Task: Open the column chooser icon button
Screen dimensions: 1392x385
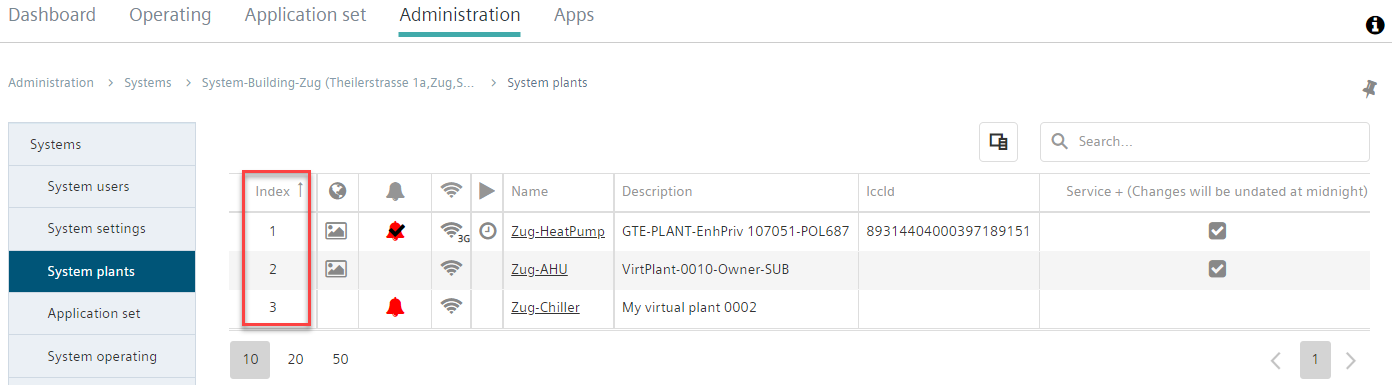Action: 998,142
